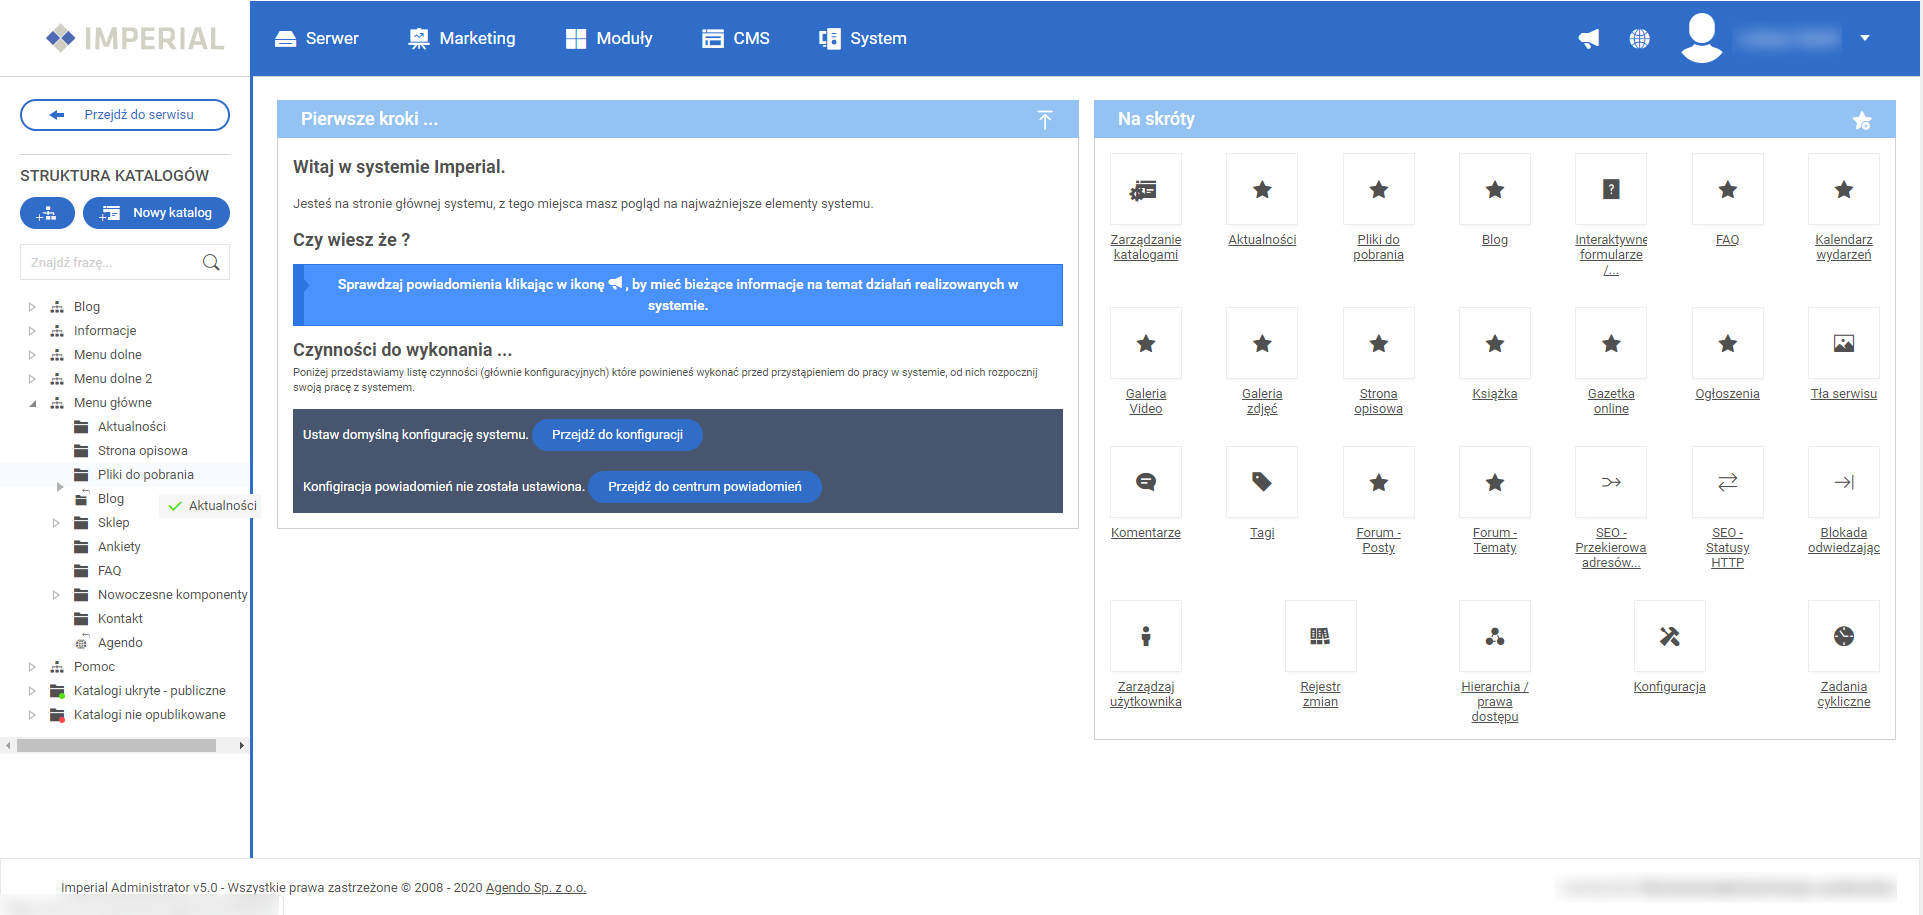Viewport: 1923px width, 915px height.
Task: Expand the Sklep folder node
Action: [56, 523]
